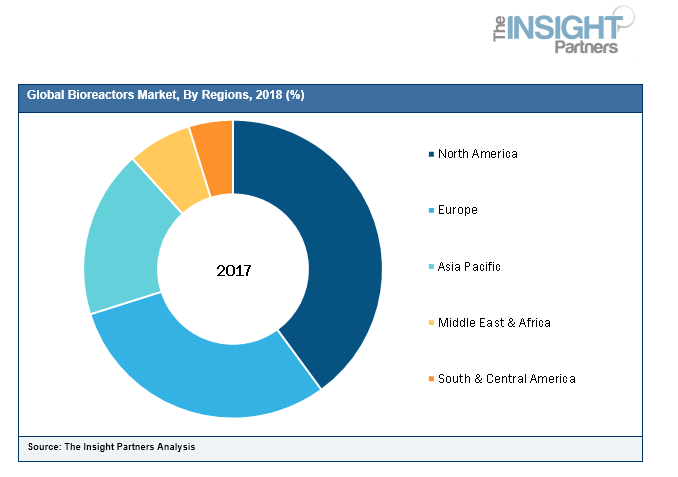The image size is (678, 477).
Task: Select the Middle East & Africa yellow segment
Action: tap(175, 166)
